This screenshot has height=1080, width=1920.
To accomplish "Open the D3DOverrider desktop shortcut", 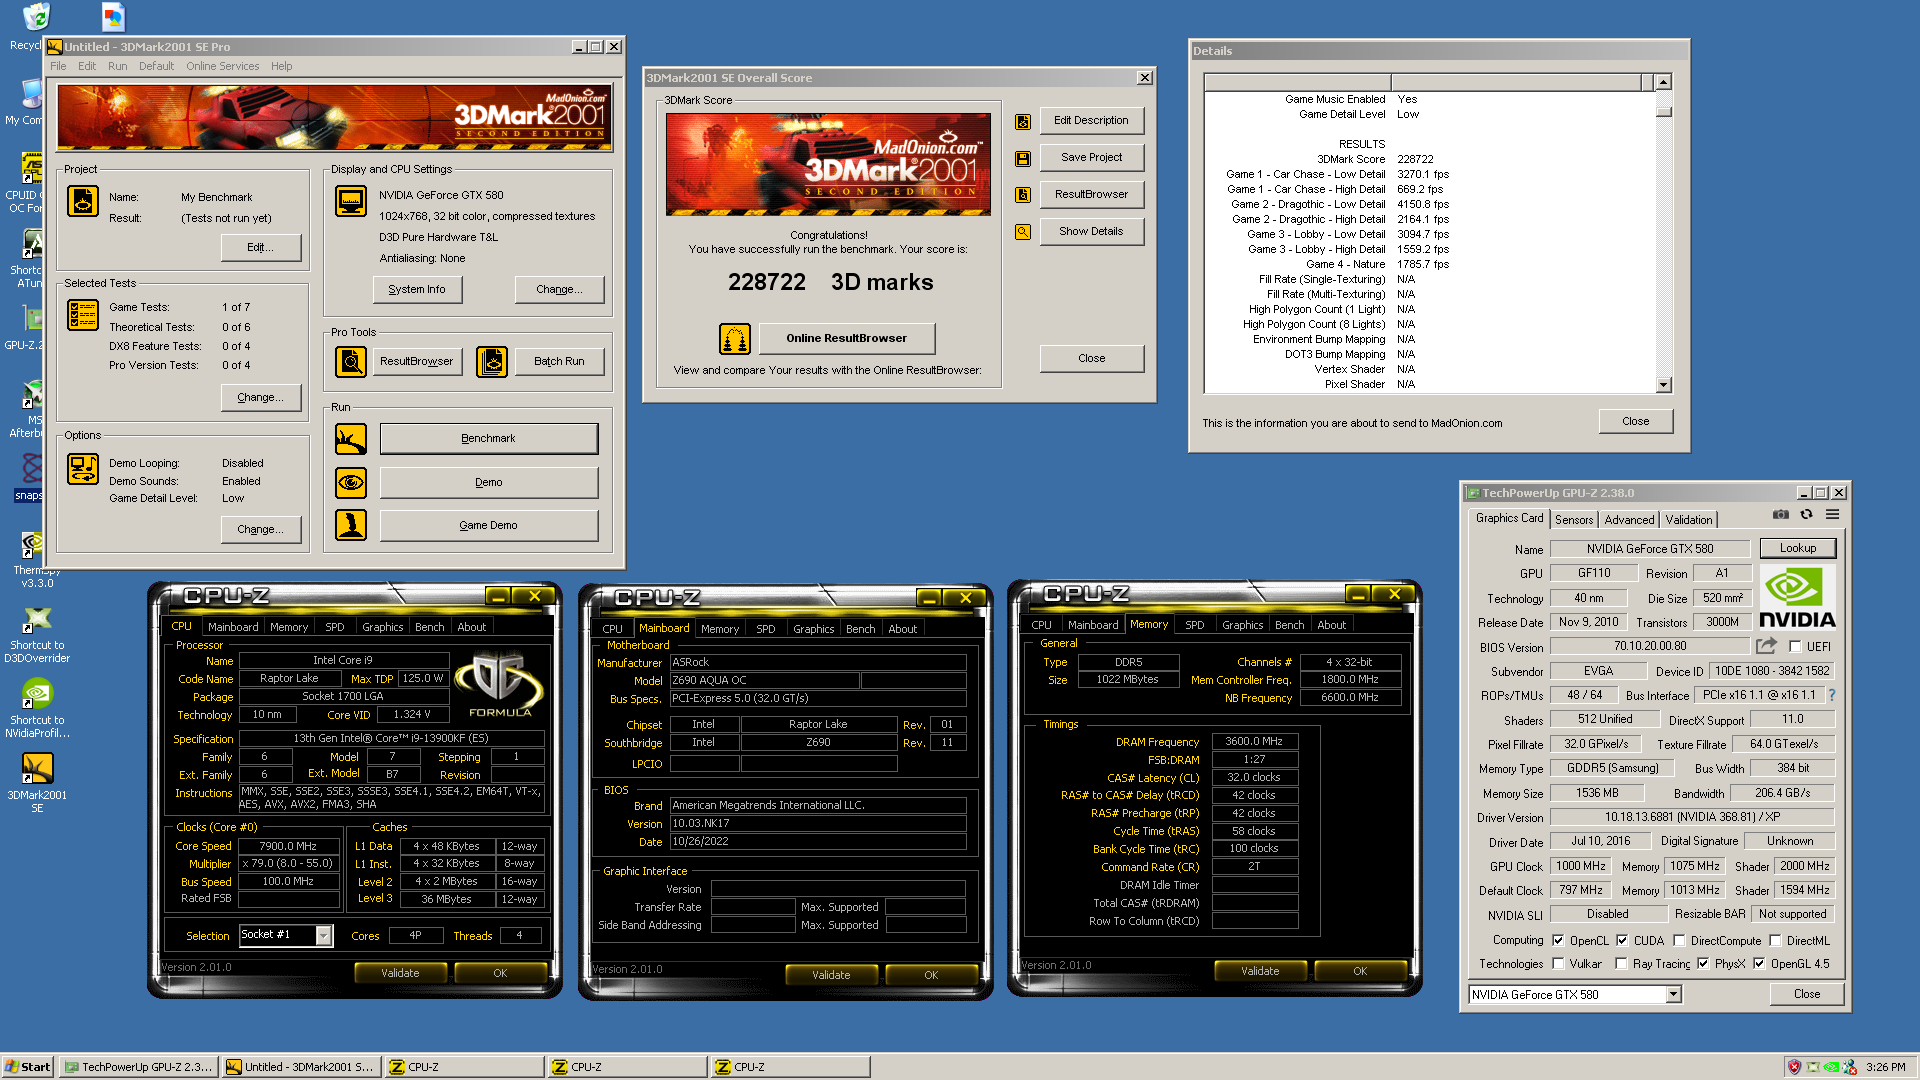I will [37, 634].
